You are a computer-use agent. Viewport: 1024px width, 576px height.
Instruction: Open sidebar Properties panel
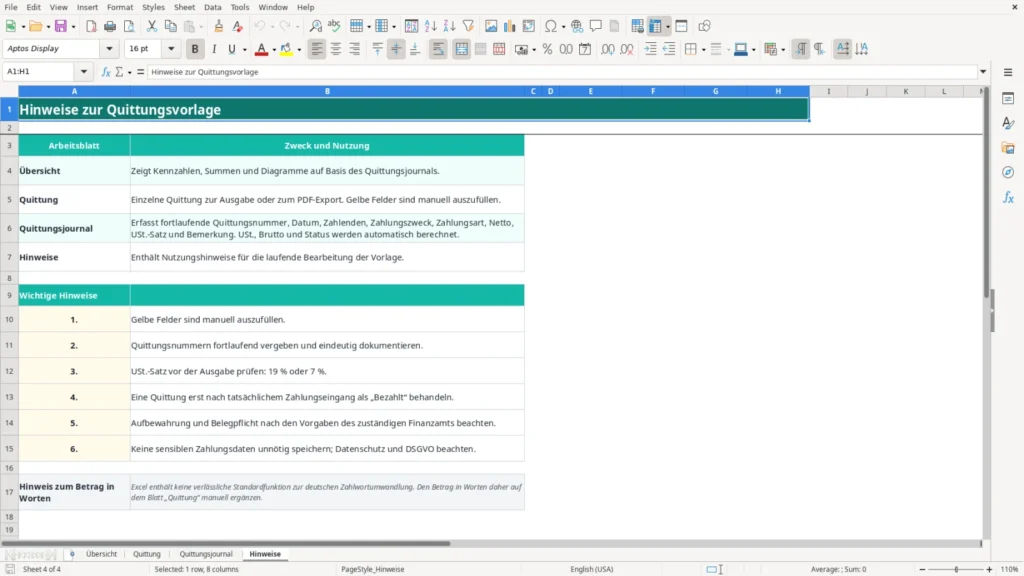pyautogui.click(x=1008, y=99)
